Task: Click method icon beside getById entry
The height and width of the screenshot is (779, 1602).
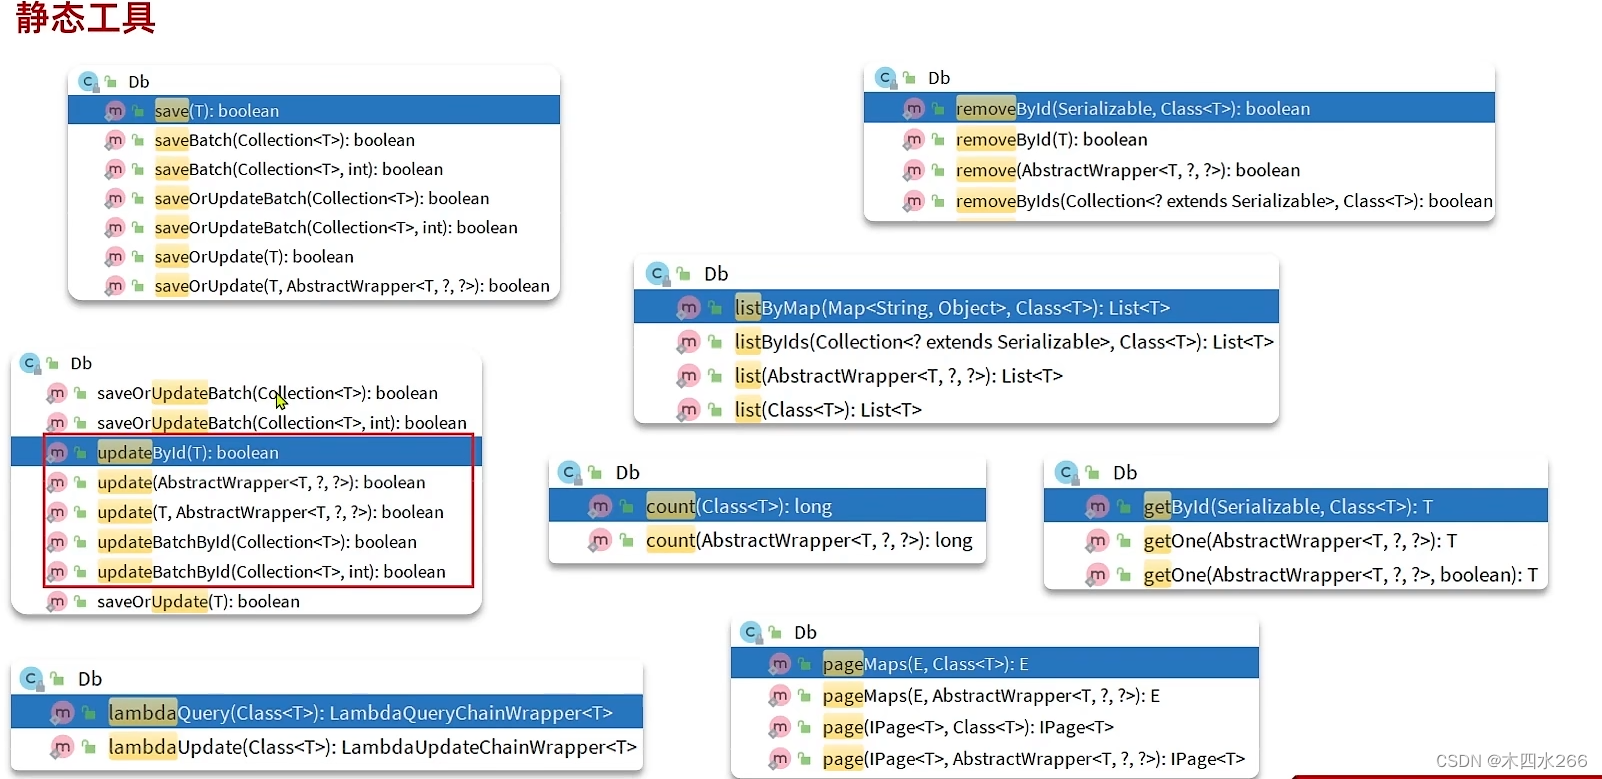Action: 1097,507
